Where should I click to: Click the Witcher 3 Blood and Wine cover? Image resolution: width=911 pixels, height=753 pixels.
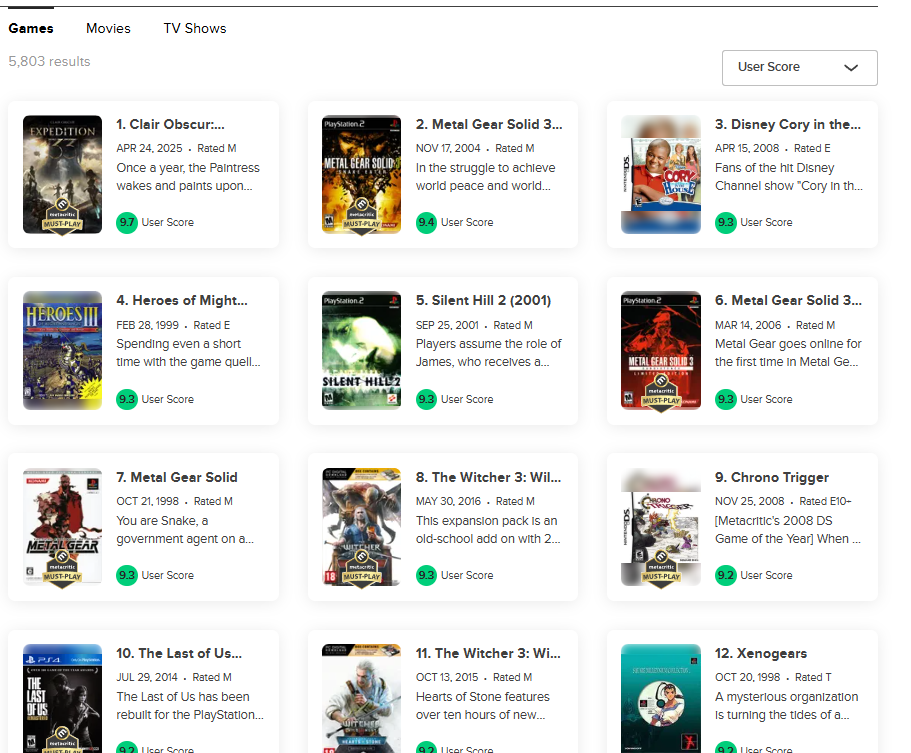click(x=361, y=527)
